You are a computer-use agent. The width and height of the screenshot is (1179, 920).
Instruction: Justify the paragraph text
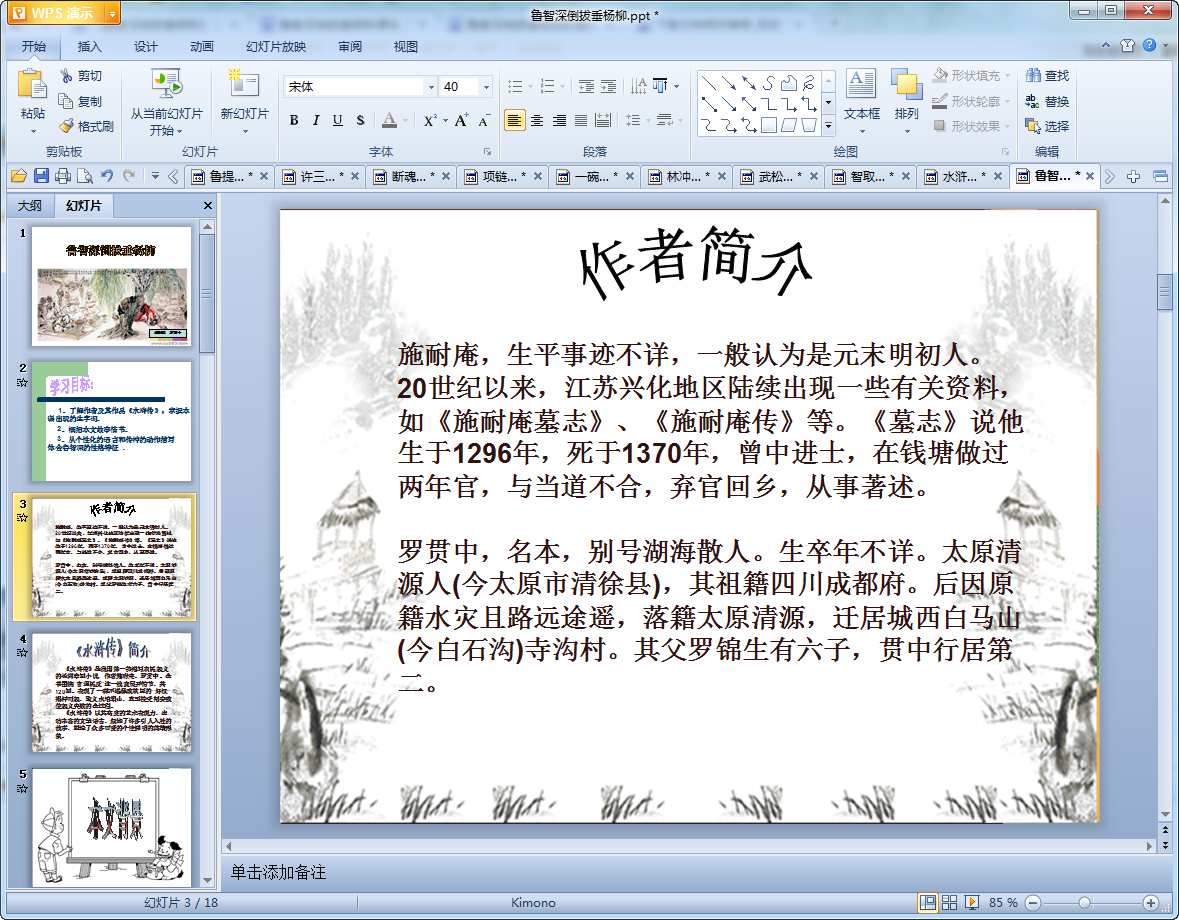pos(580,120)
